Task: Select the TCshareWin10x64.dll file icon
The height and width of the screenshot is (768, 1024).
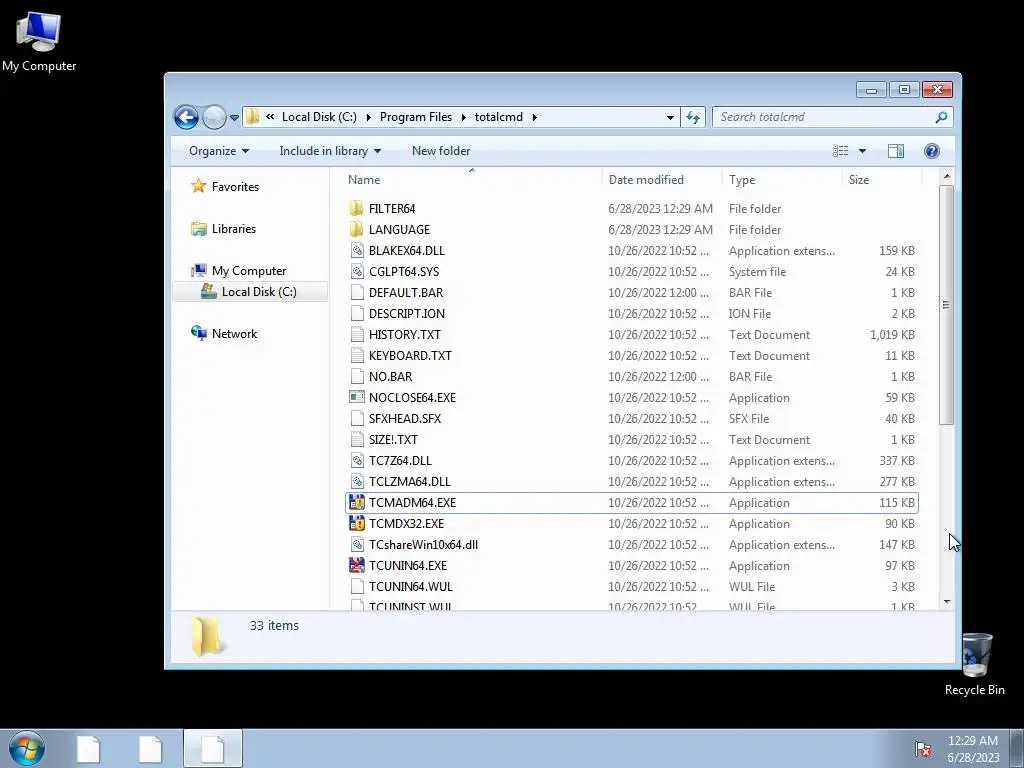Action: click(357, 545)
